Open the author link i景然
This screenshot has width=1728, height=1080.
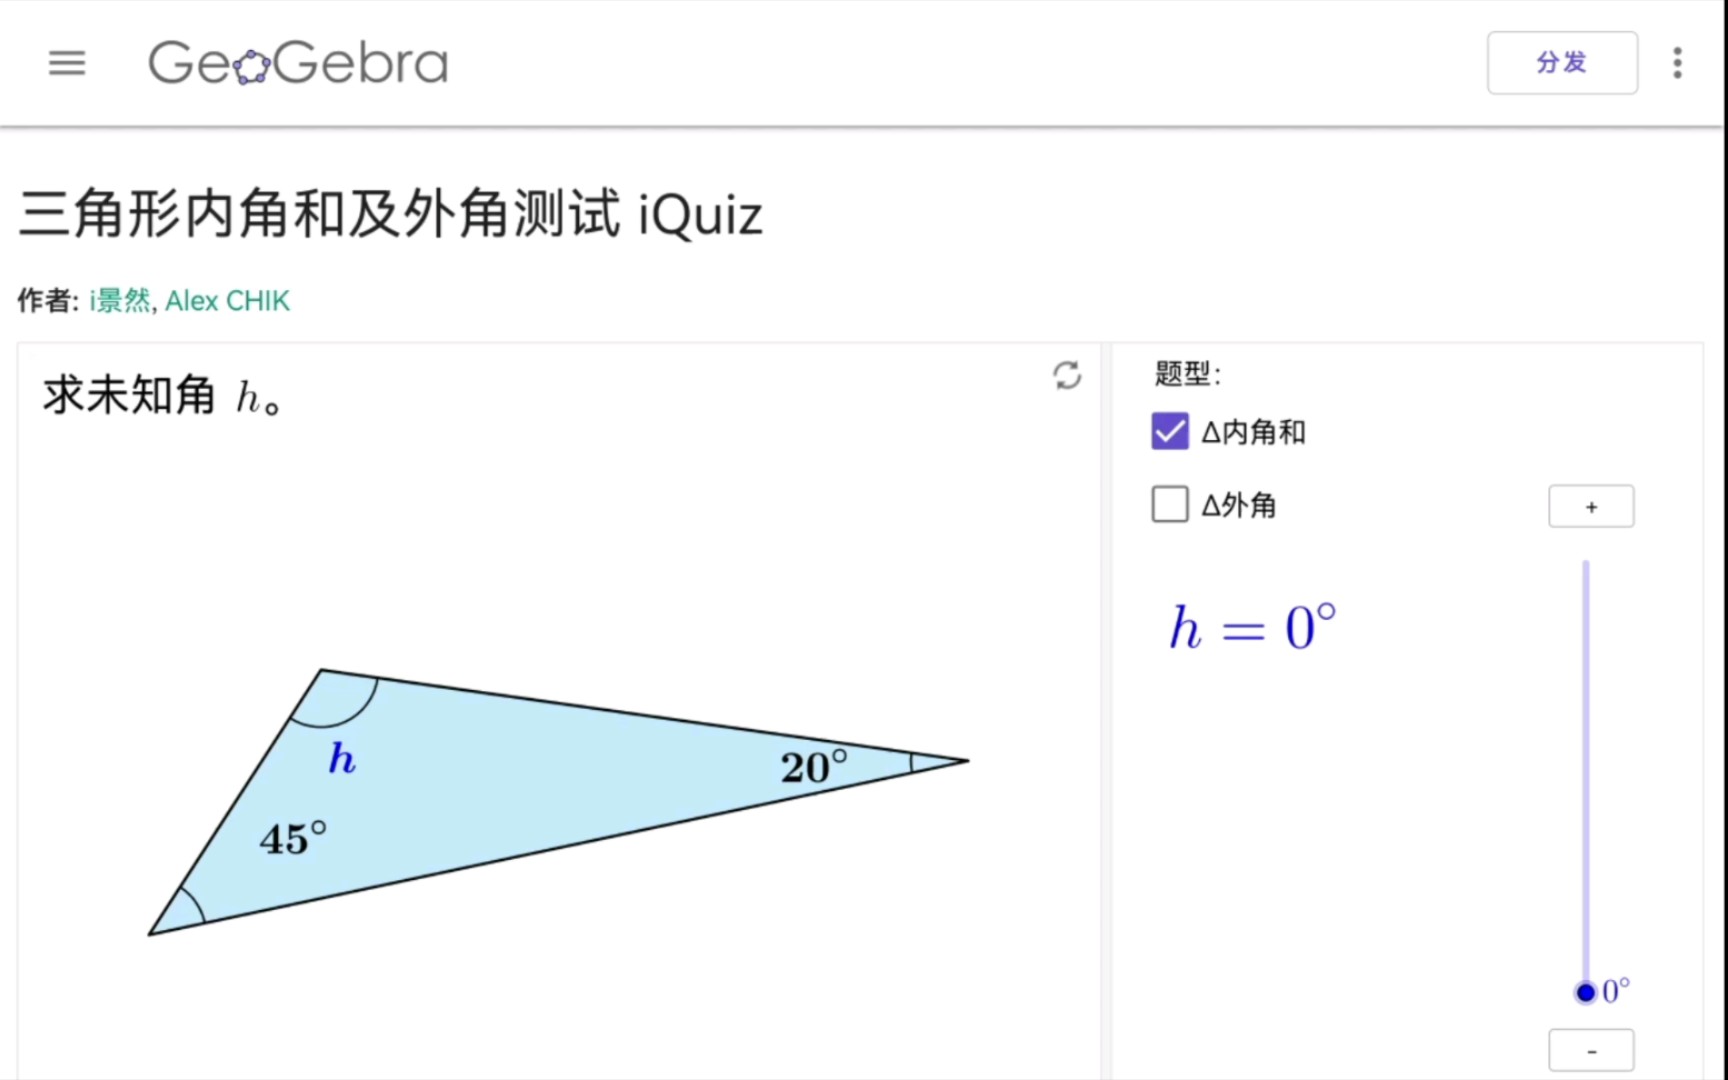click(117, 300)
